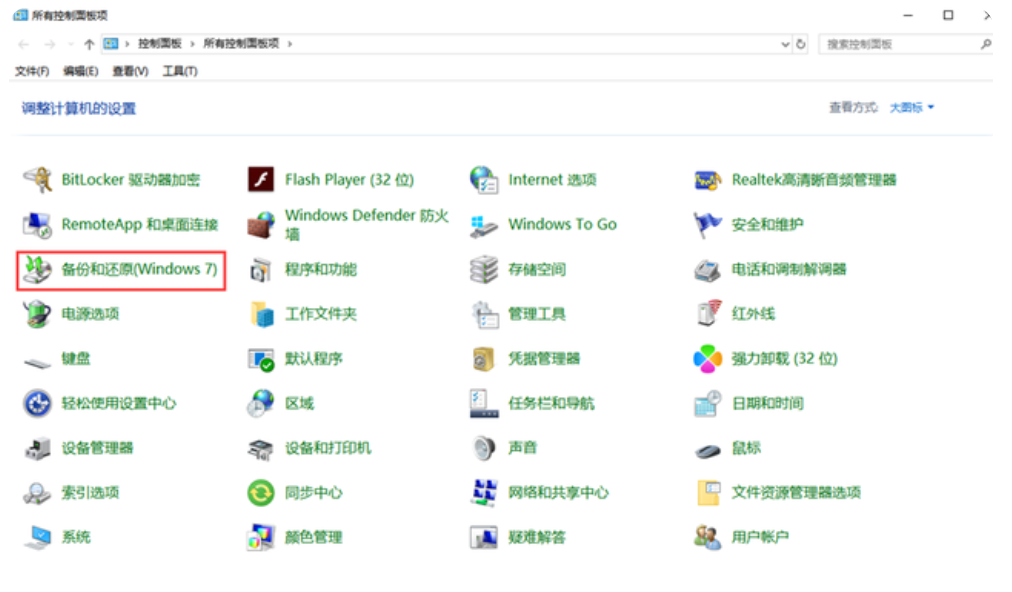The width and height of the screenshot is (1012, 592).
Task: Click the refresh button beside address bar
Action: [x=801, y=45]
